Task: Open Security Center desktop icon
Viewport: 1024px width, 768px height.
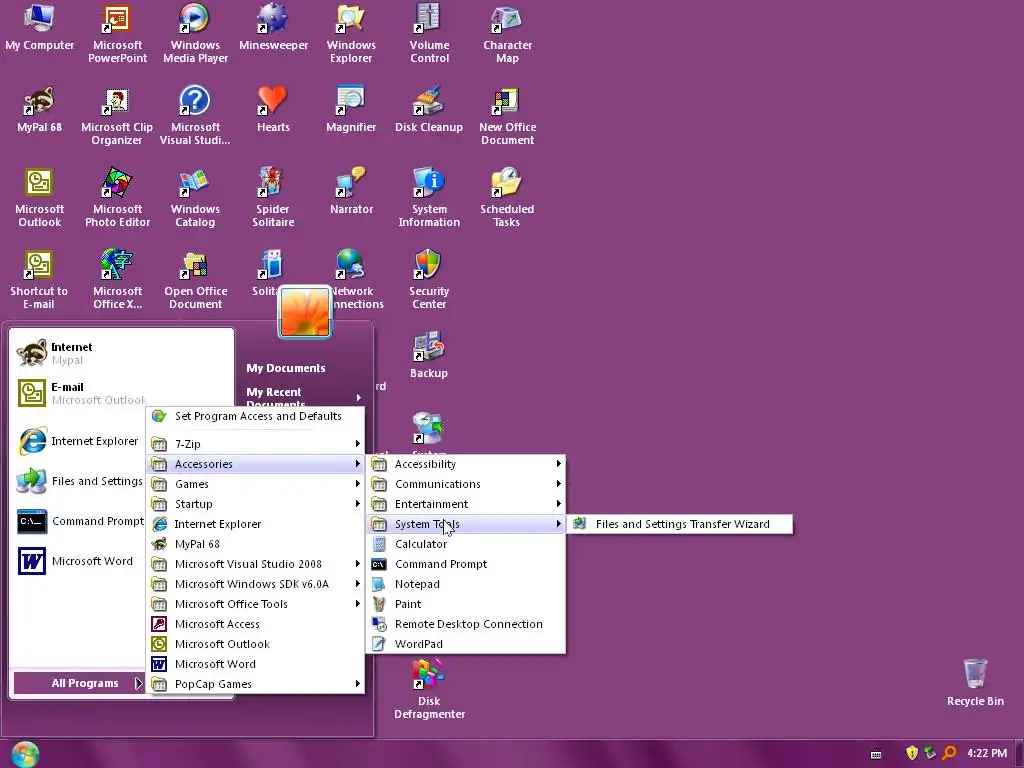Action: (x=429, y=279)
